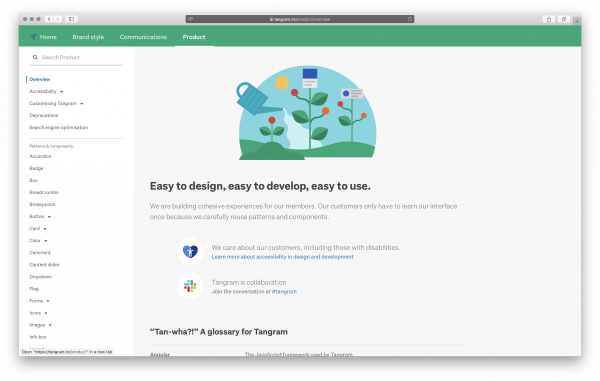600x381 pixels.
Task: Open the Box component page
Action: coord(33,180)
